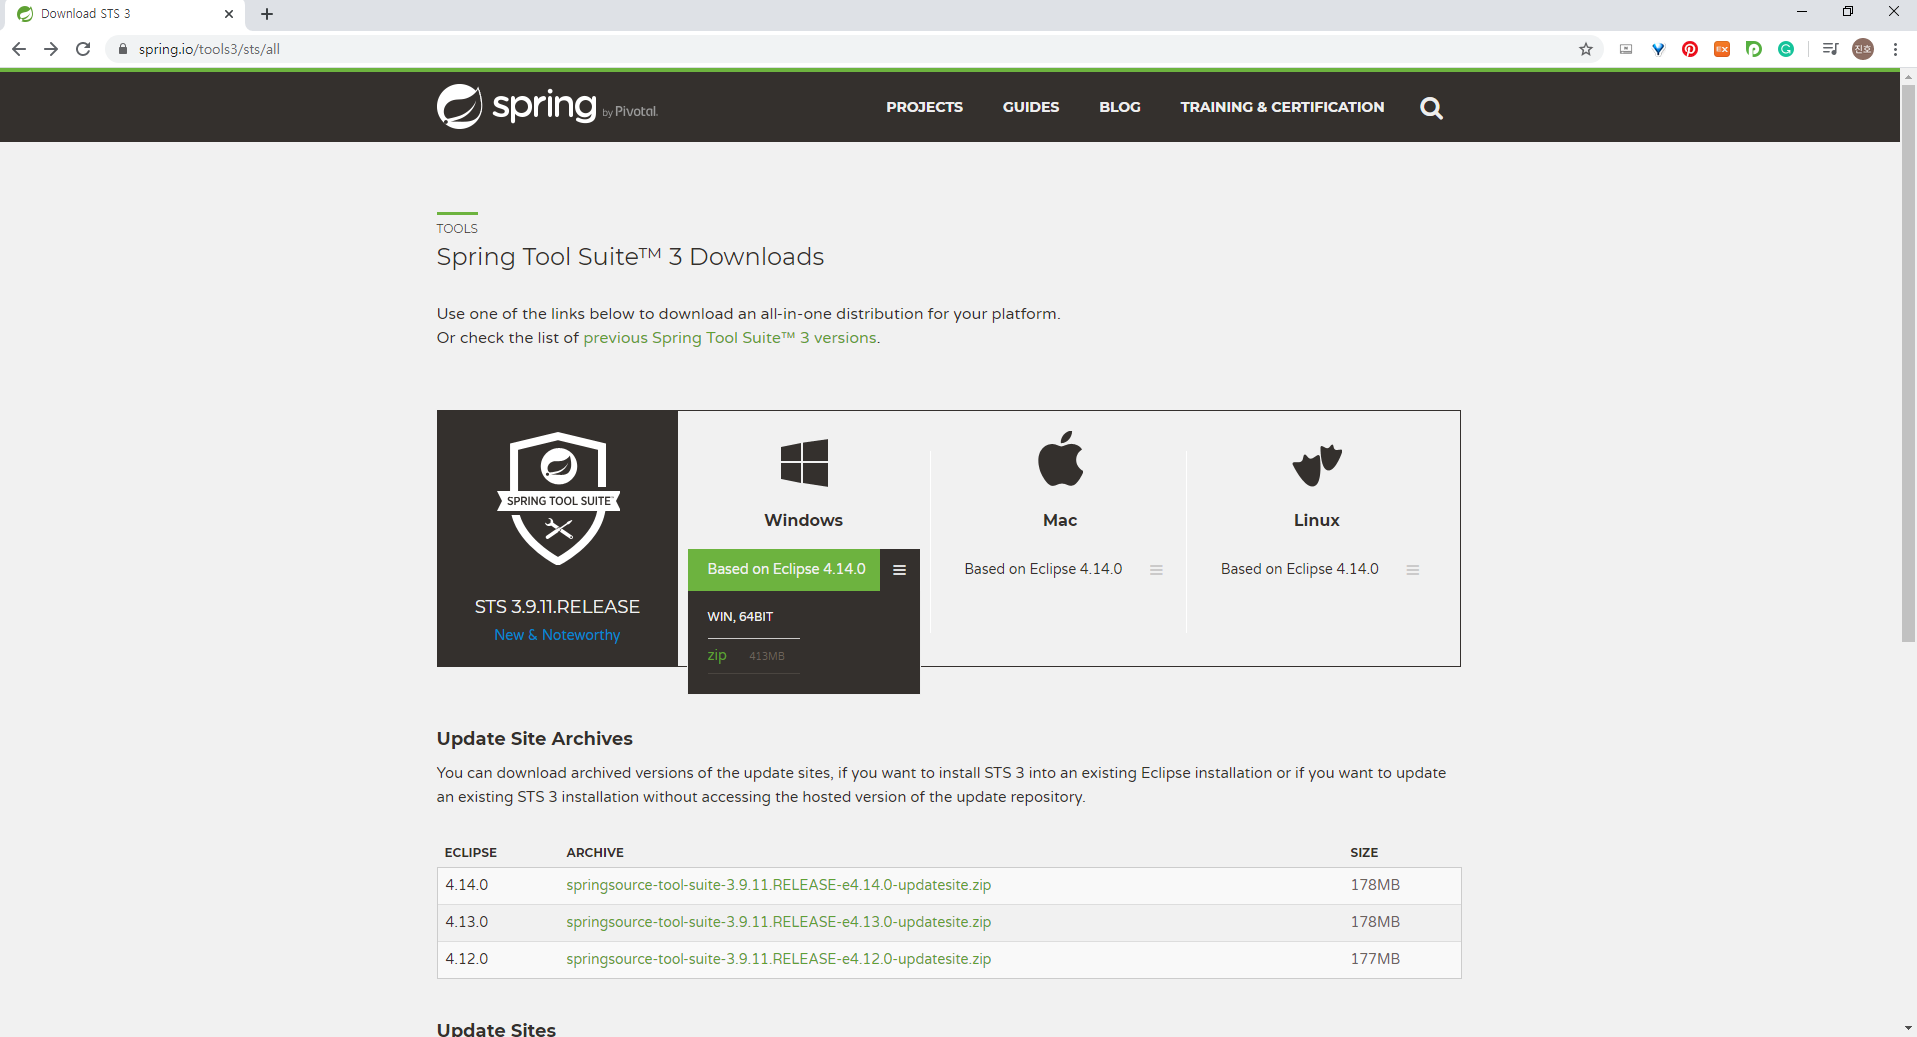Click the Windows platform logo
1917x1037 pixels.
coord(804,463)
